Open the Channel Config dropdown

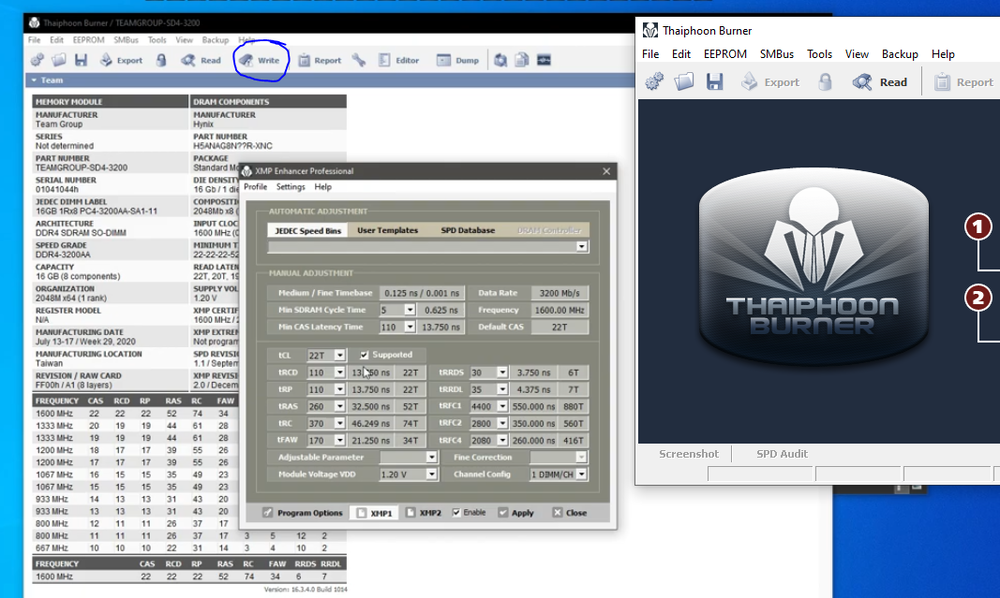pyautogui.click(x=583, y=474)
